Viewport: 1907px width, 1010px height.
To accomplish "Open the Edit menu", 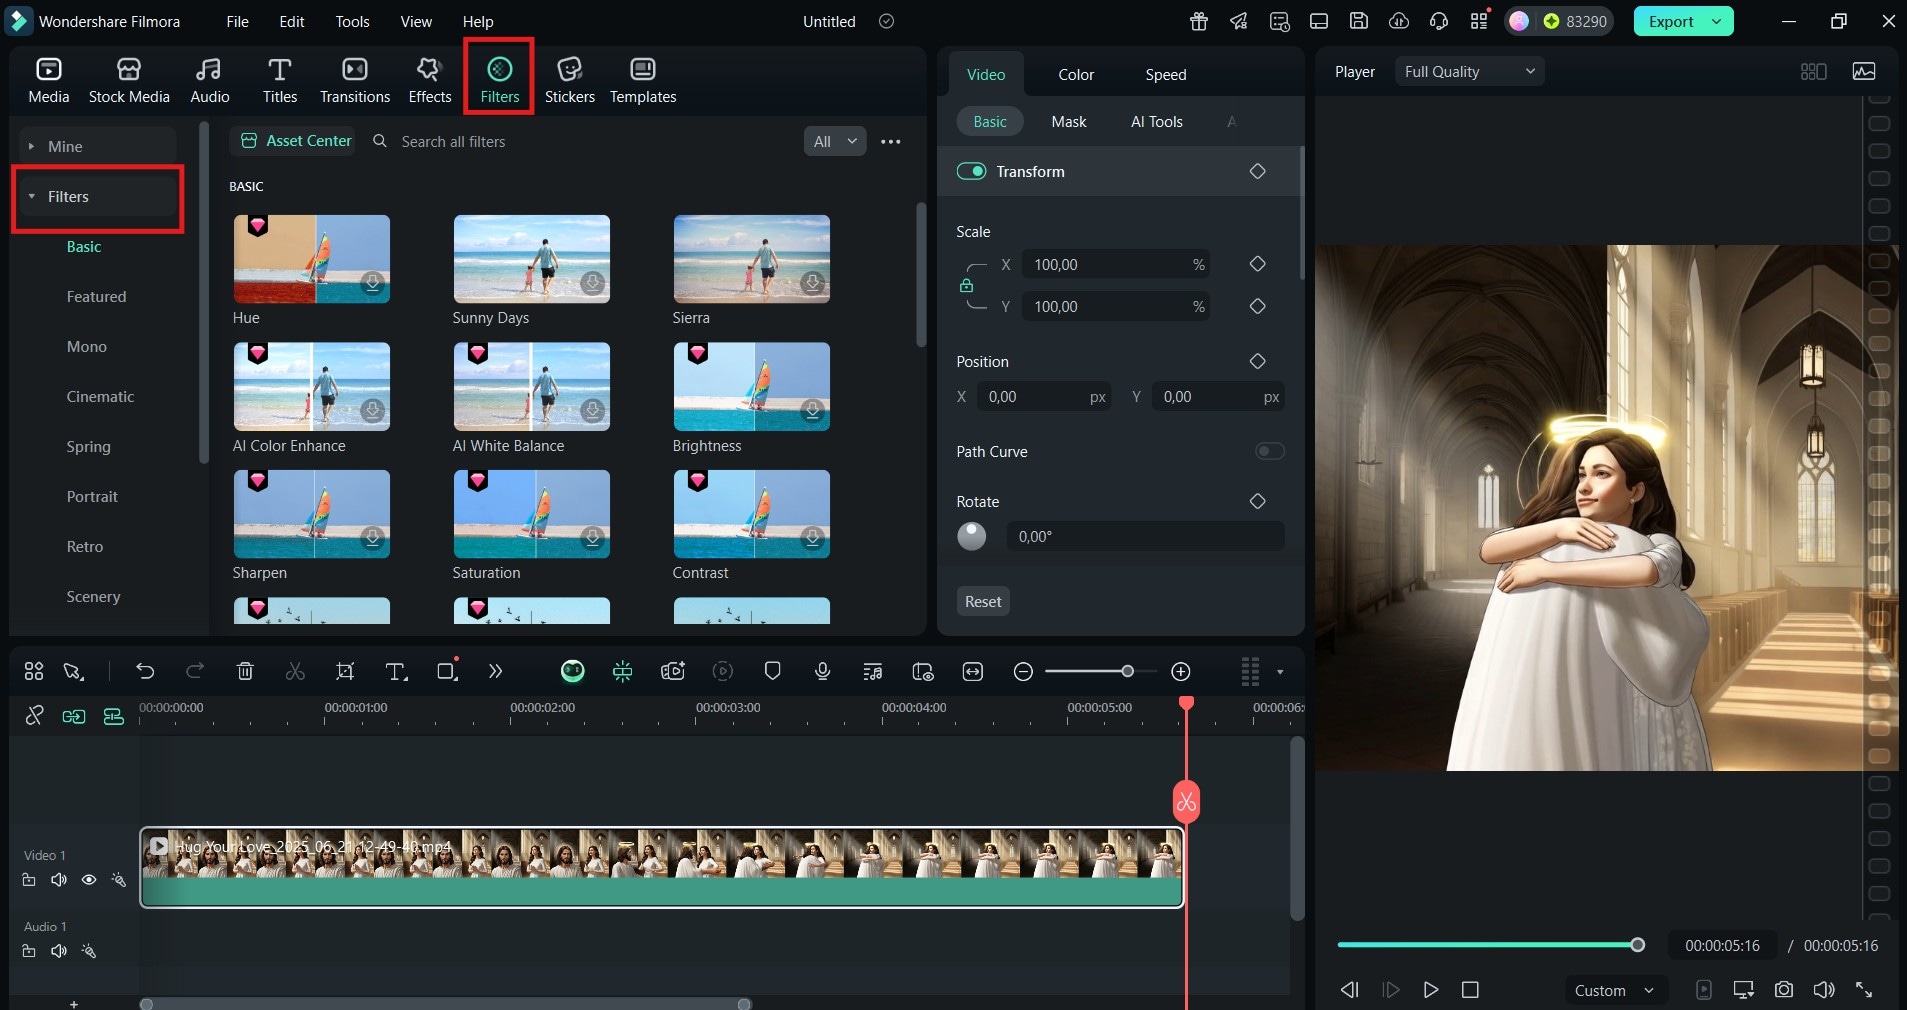I will tap(292, 21).
